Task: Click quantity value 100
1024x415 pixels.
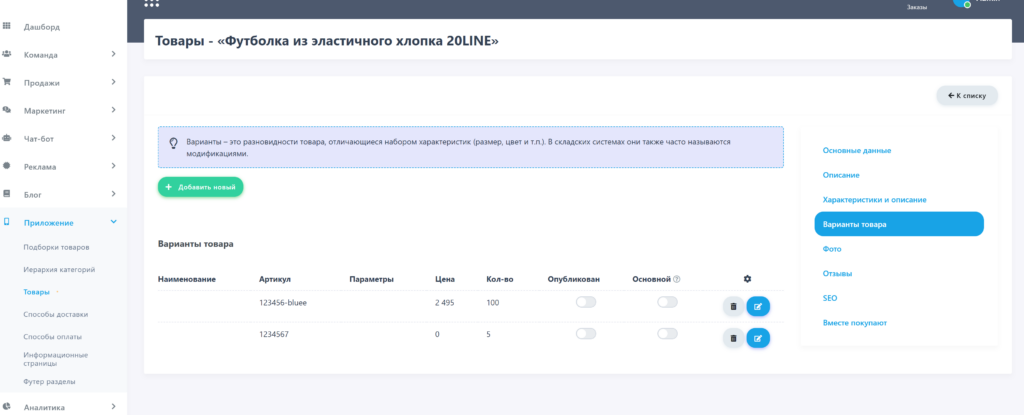Action: coord(493,303)
